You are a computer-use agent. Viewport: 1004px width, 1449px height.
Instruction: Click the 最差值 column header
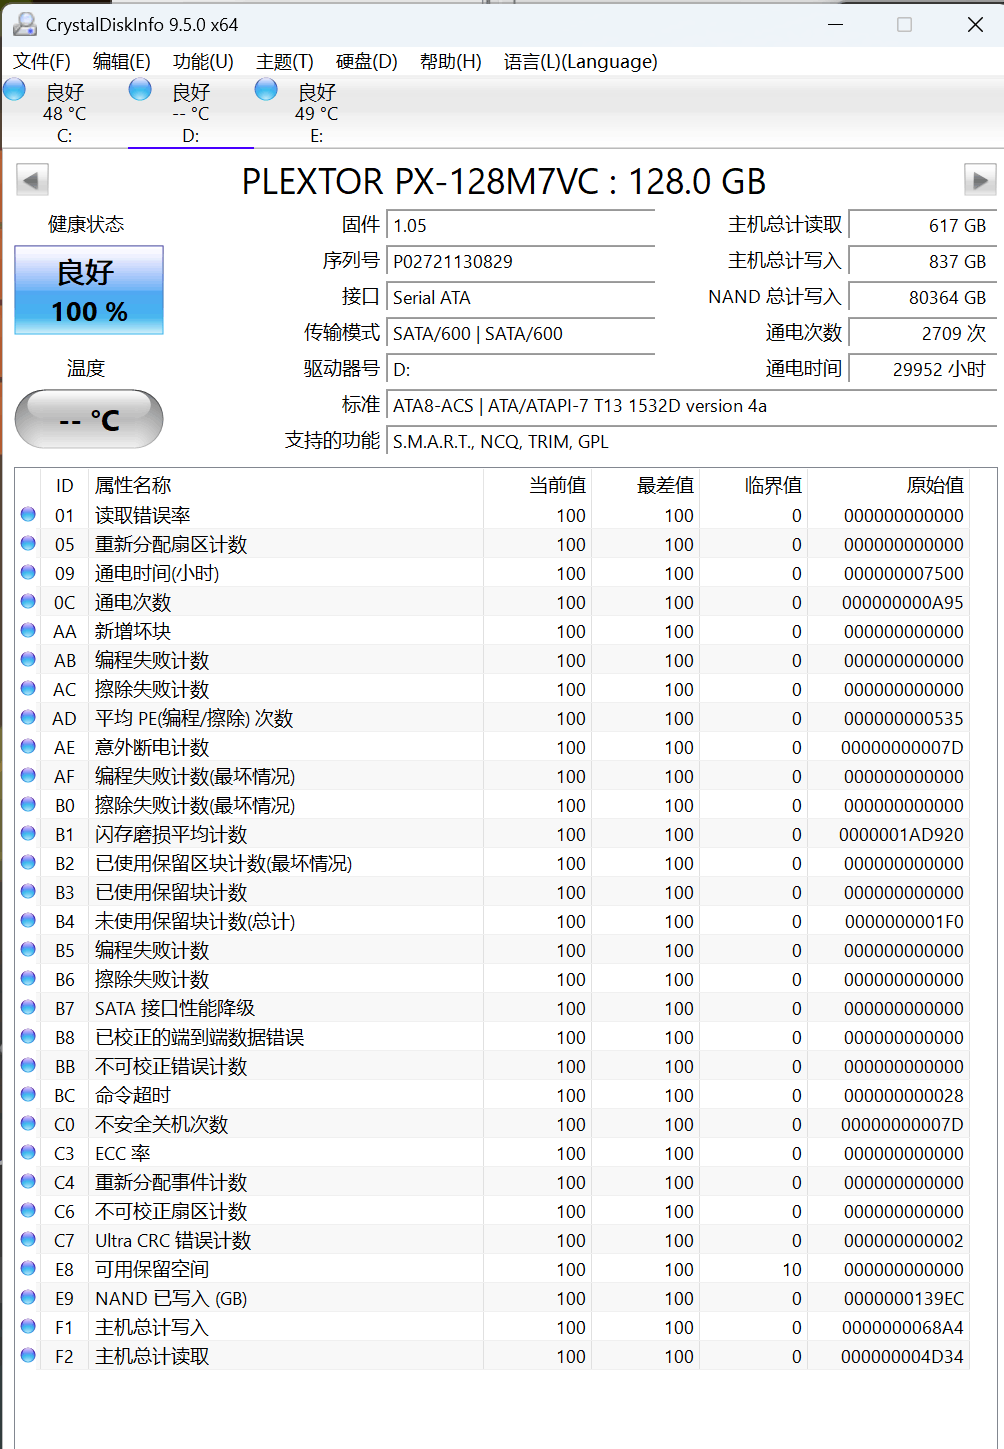pyautogui.click(x=646, y=485)
